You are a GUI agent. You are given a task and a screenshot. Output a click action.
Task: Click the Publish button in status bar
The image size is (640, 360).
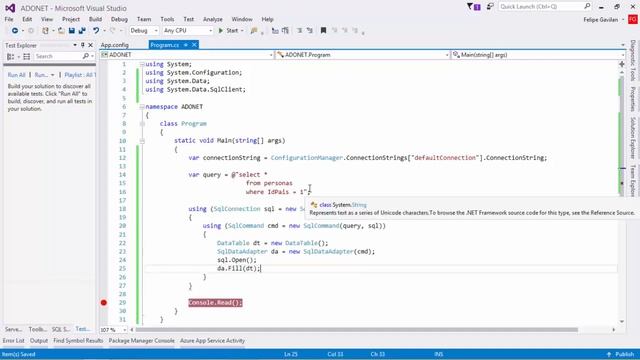pyautogui.click(x=620, y=354)
